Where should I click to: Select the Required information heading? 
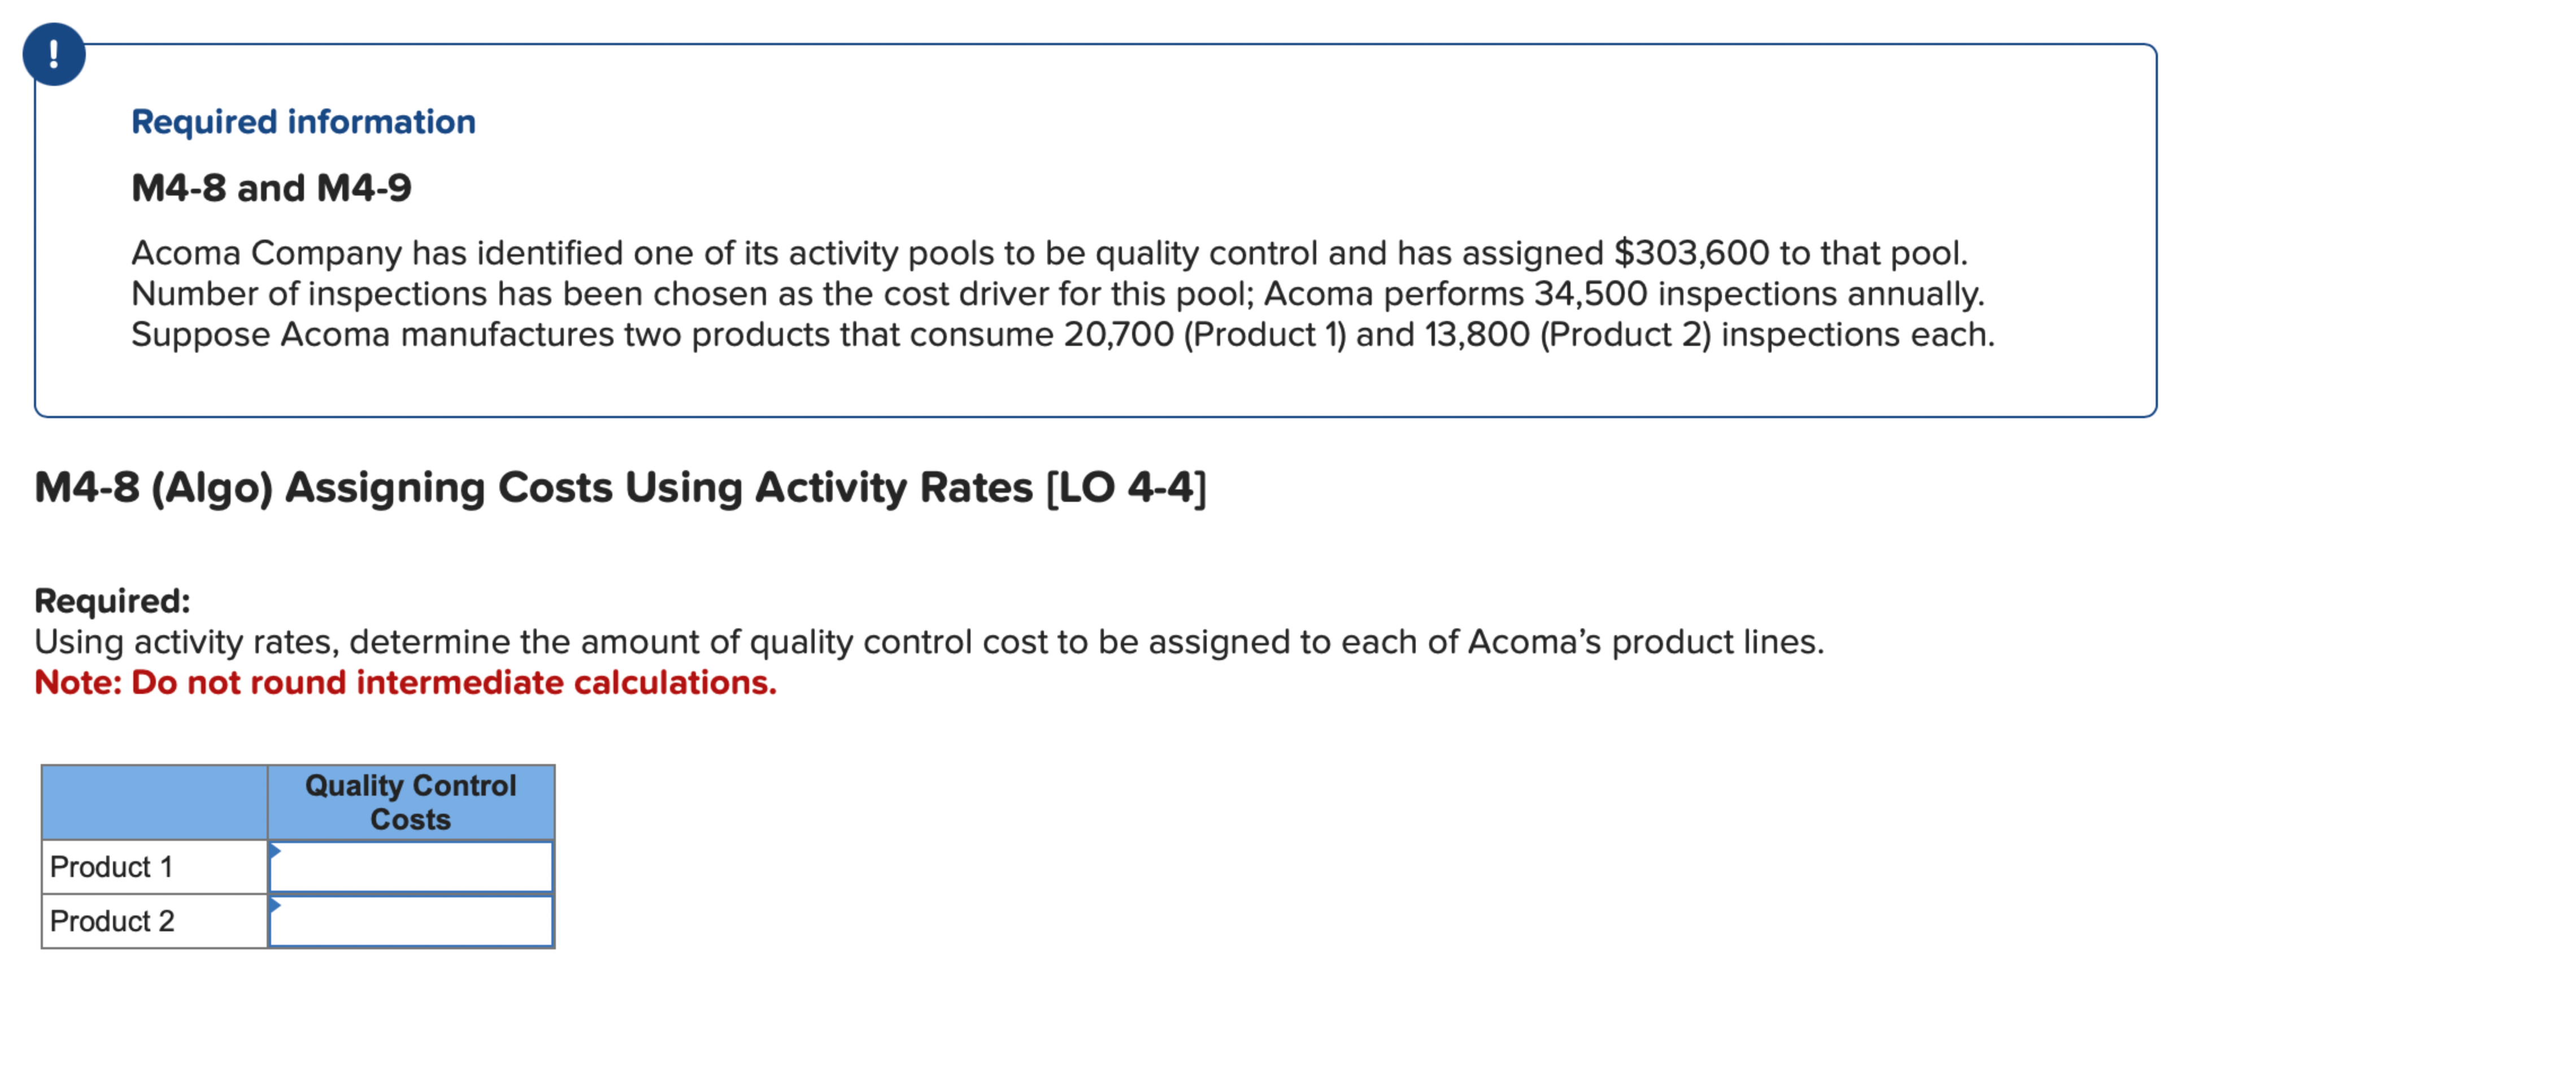point(303,121)
